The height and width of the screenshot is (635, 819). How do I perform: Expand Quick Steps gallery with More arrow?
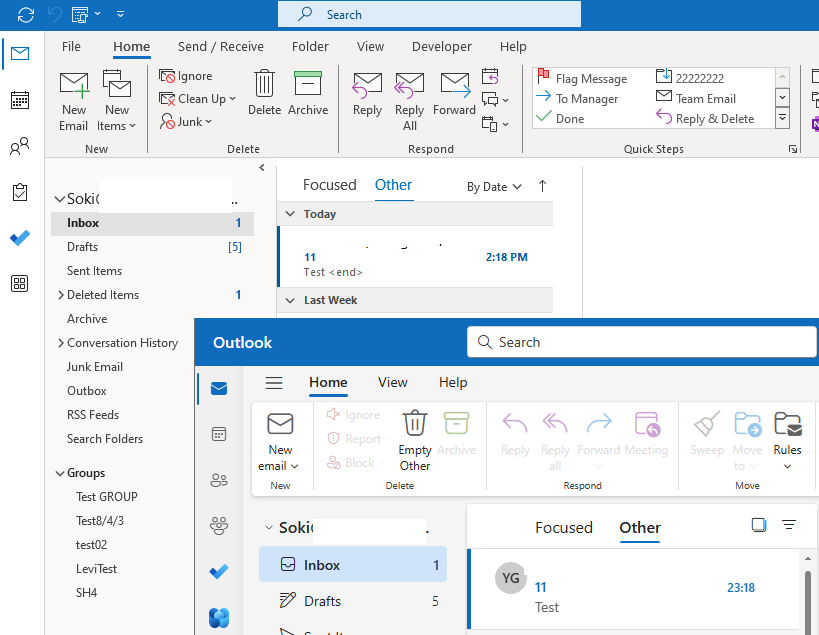click(782, 118)
